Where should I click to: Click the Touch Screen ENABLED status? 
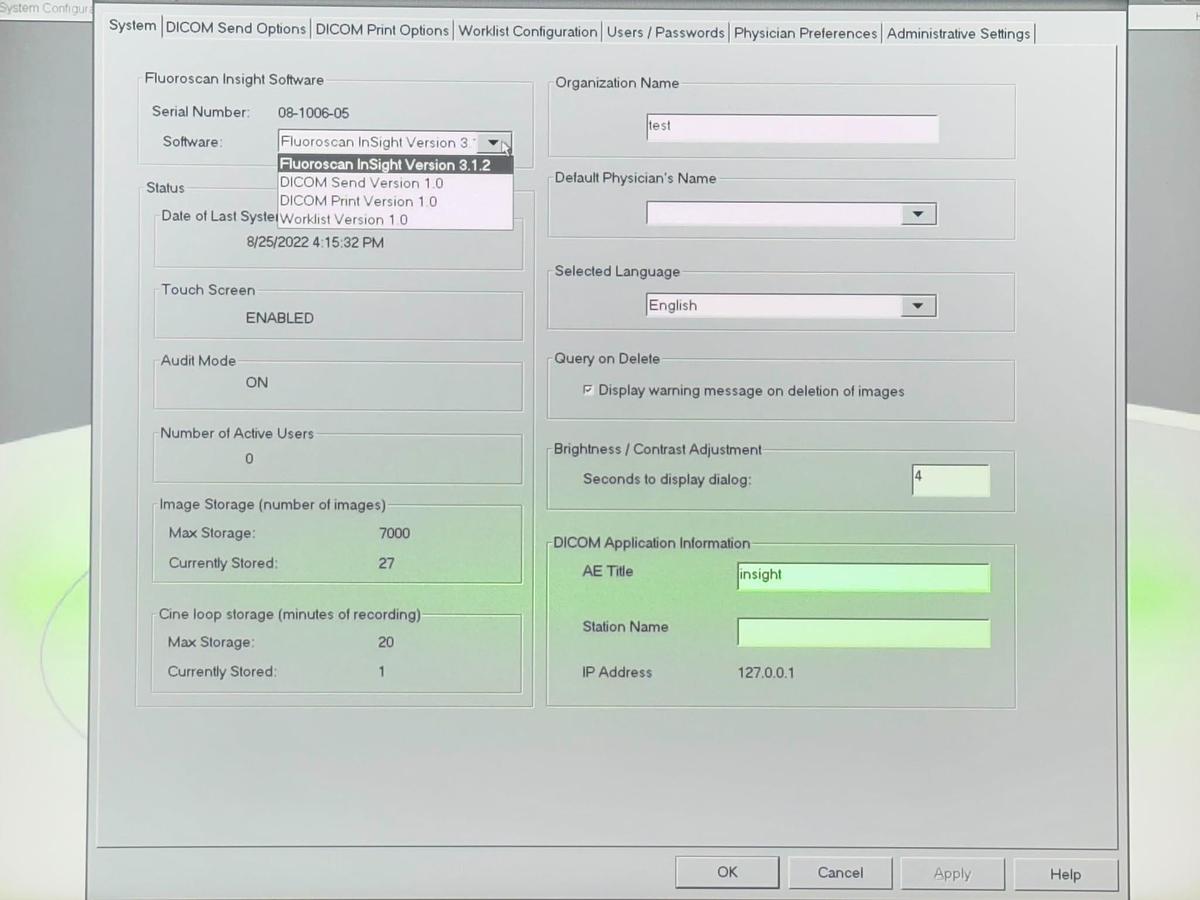point(280,318)
